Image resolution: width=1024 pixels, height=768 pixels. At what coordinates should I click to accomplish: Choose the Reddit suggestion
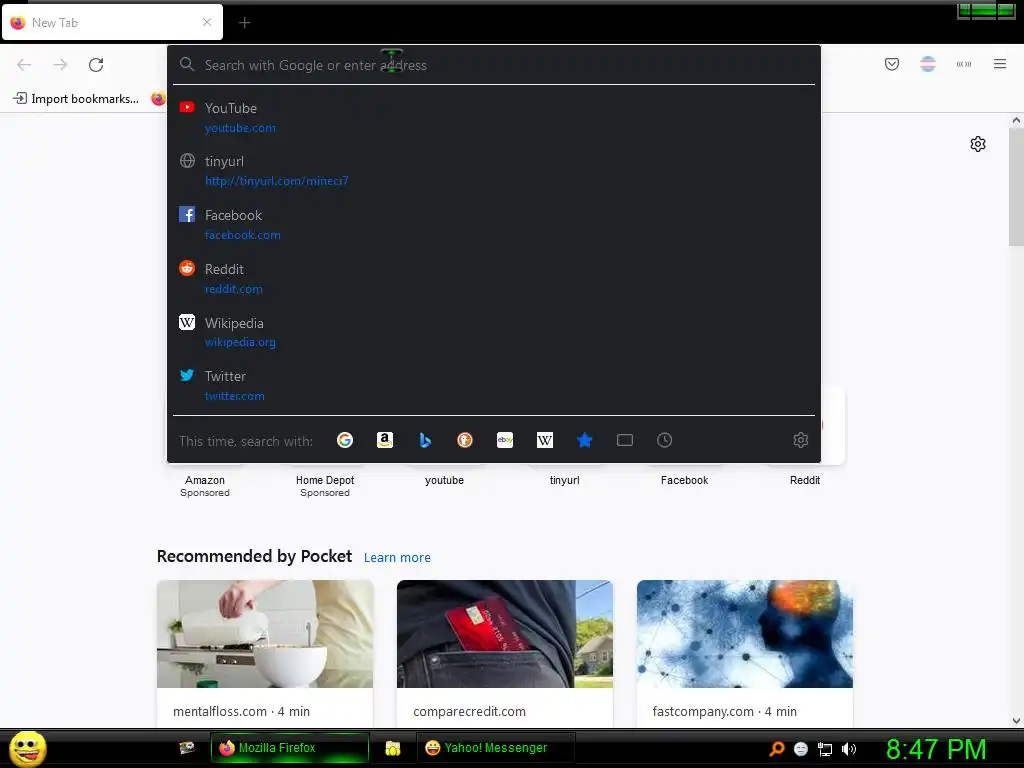tap(494, 279)
